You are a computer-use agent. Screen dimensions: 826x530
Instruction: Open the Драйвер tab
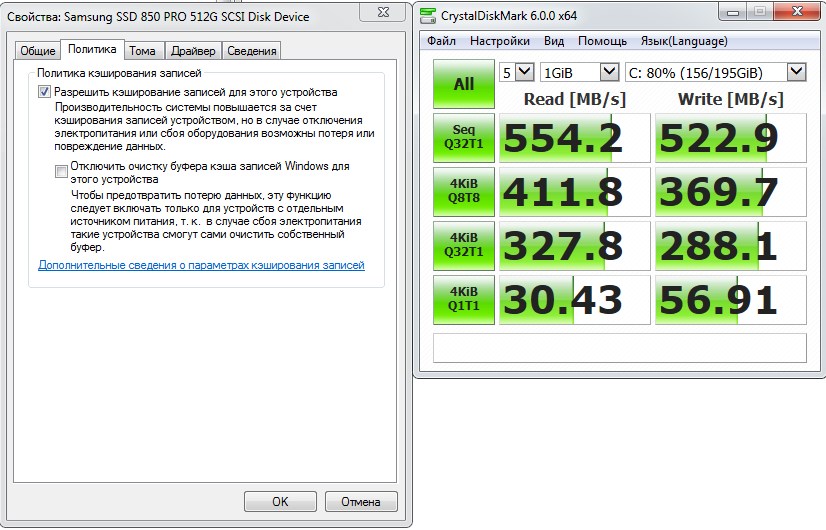(x=193, y=51)
